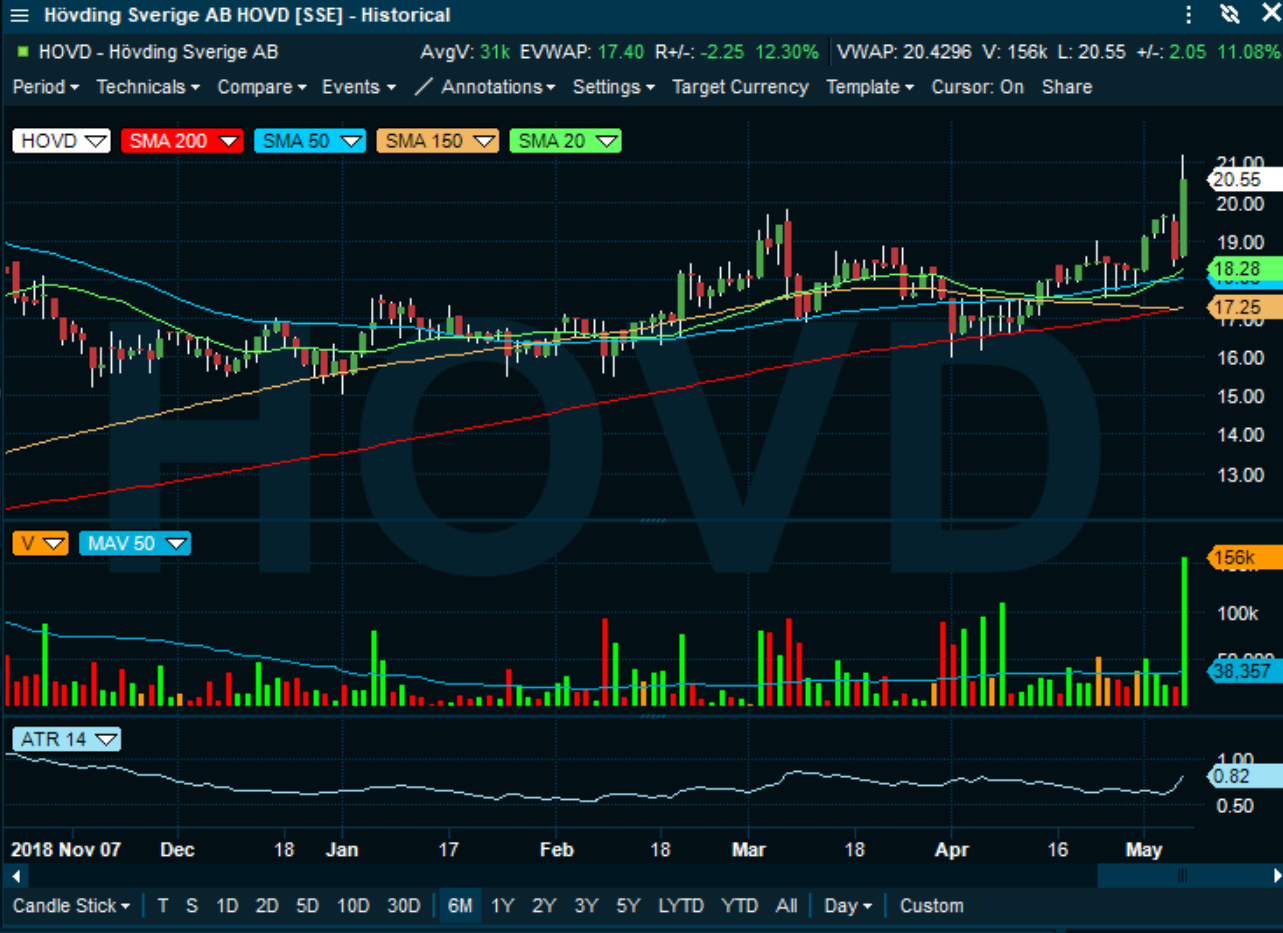This screenshot has width=1283, height=933.
Task: Click the 2018 Nov 07 date label
Action: pos(65,850)
